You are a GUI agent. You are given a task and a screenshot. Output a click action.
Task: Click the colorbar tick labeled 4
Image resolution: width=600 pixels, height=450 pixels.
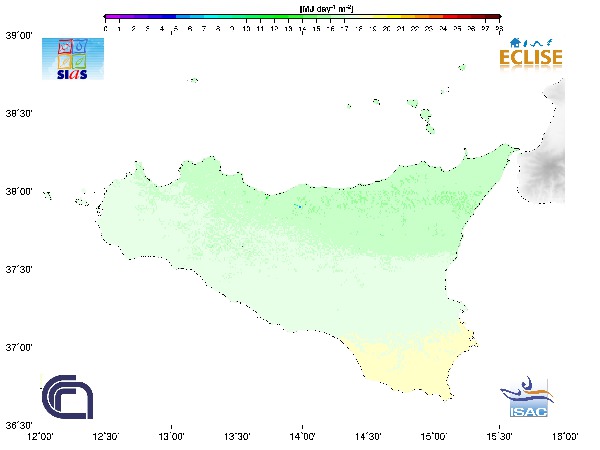tap(162, 29)
